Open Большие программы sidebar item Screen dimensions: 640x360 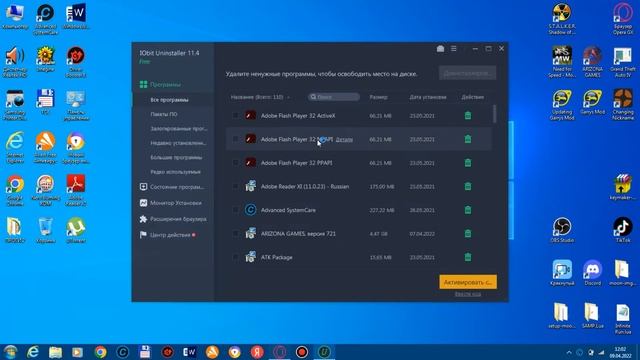pyautogui.click(x=176, y=158)
